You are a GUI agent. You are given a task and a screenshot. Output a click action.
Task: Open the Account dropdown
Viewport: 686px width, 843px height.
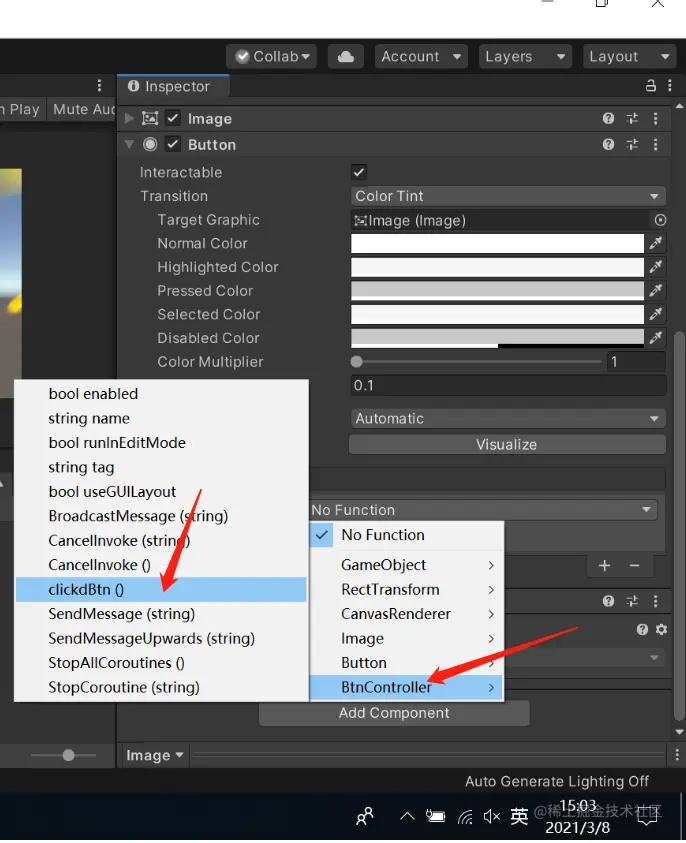click(x=421, y=56)
